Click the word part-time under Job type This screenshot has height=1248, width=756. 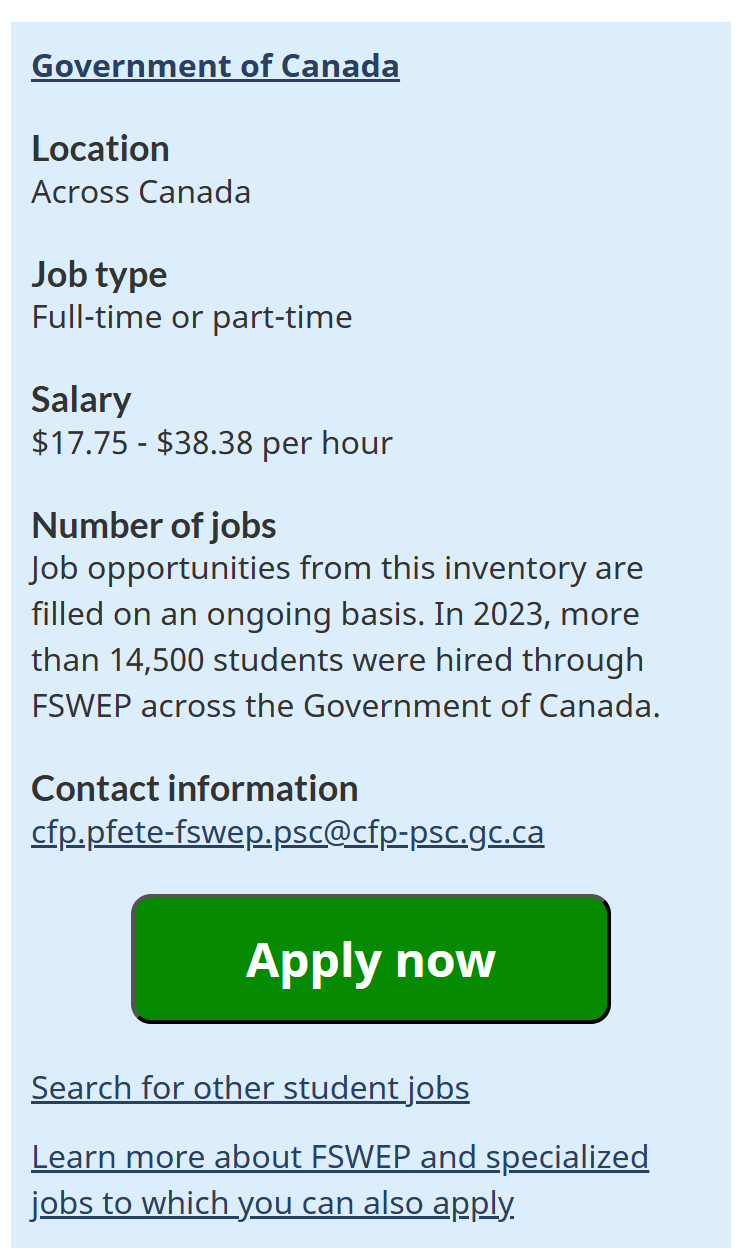click(282, 317)
